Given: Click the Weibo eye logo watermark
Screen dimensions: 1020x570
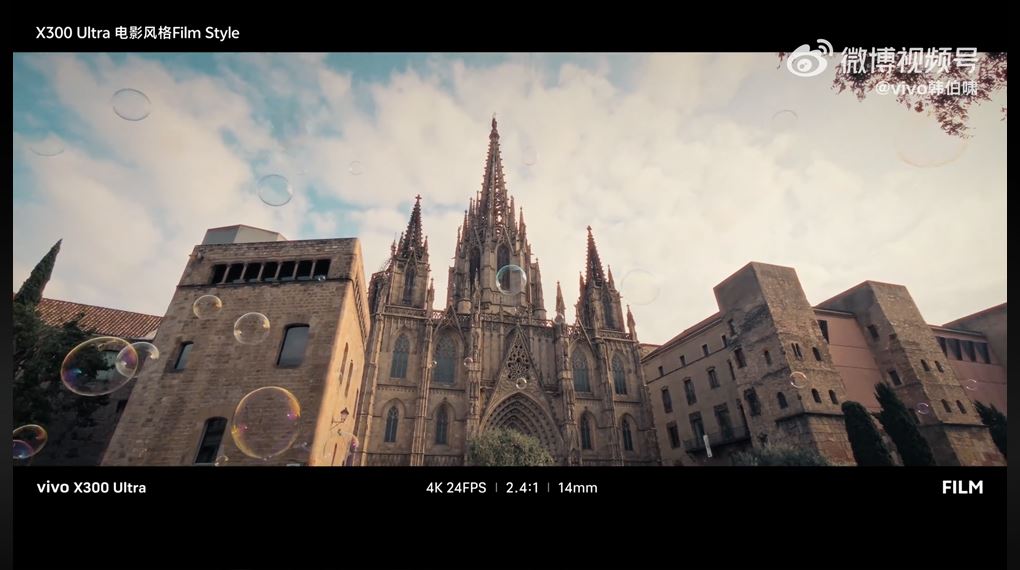Looking at the screenshot, I should click(x=808, y=59).
